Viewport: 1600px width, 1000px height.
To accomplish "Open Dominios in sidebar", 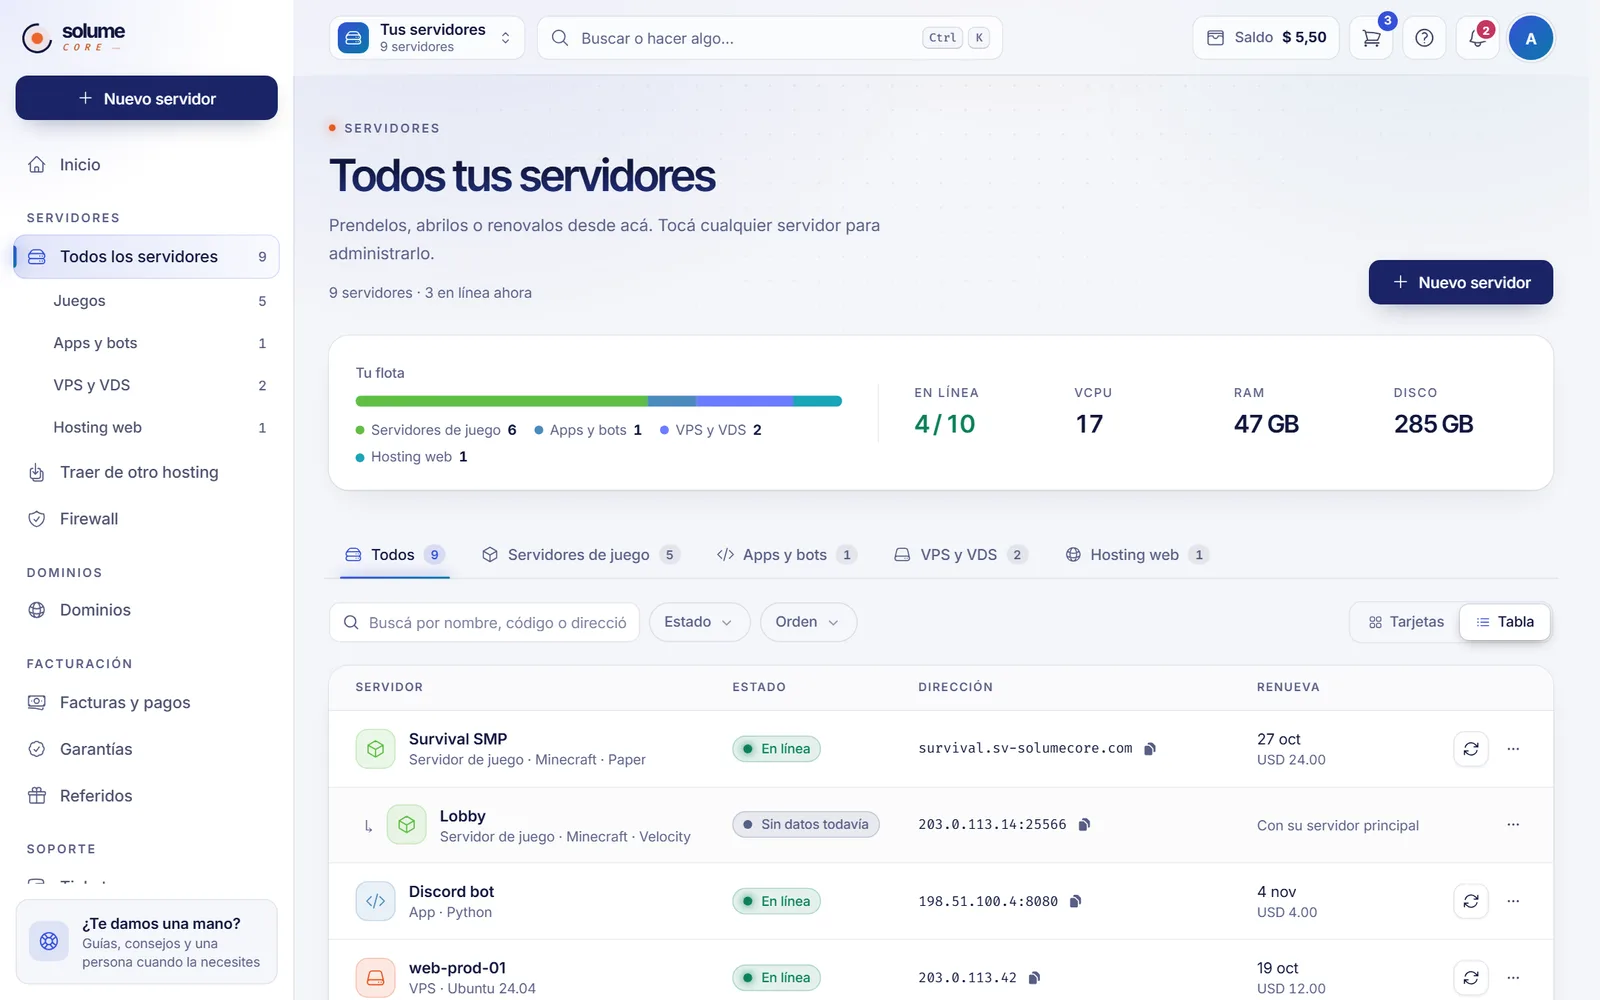I will (146, 610).
